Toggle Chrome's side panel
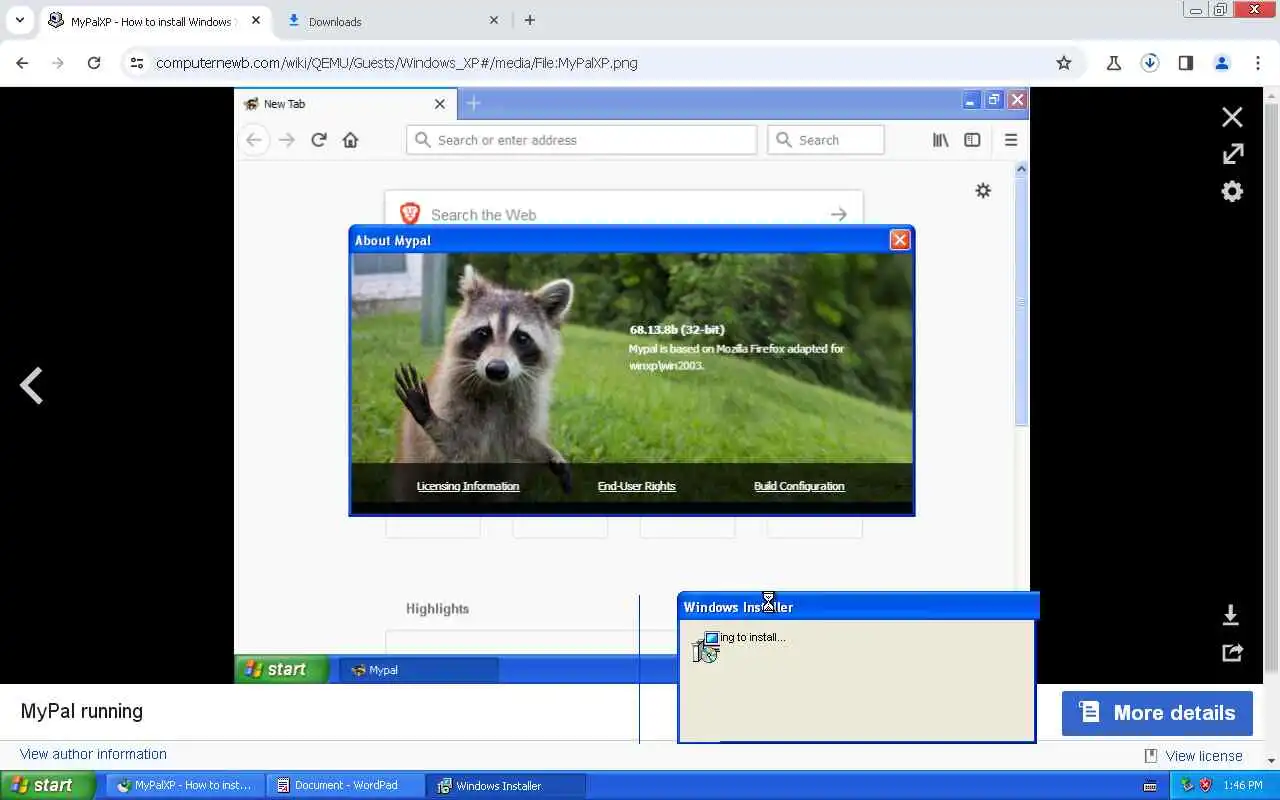The width and height of the screenshot is (1280, 800). (1185, 63)
